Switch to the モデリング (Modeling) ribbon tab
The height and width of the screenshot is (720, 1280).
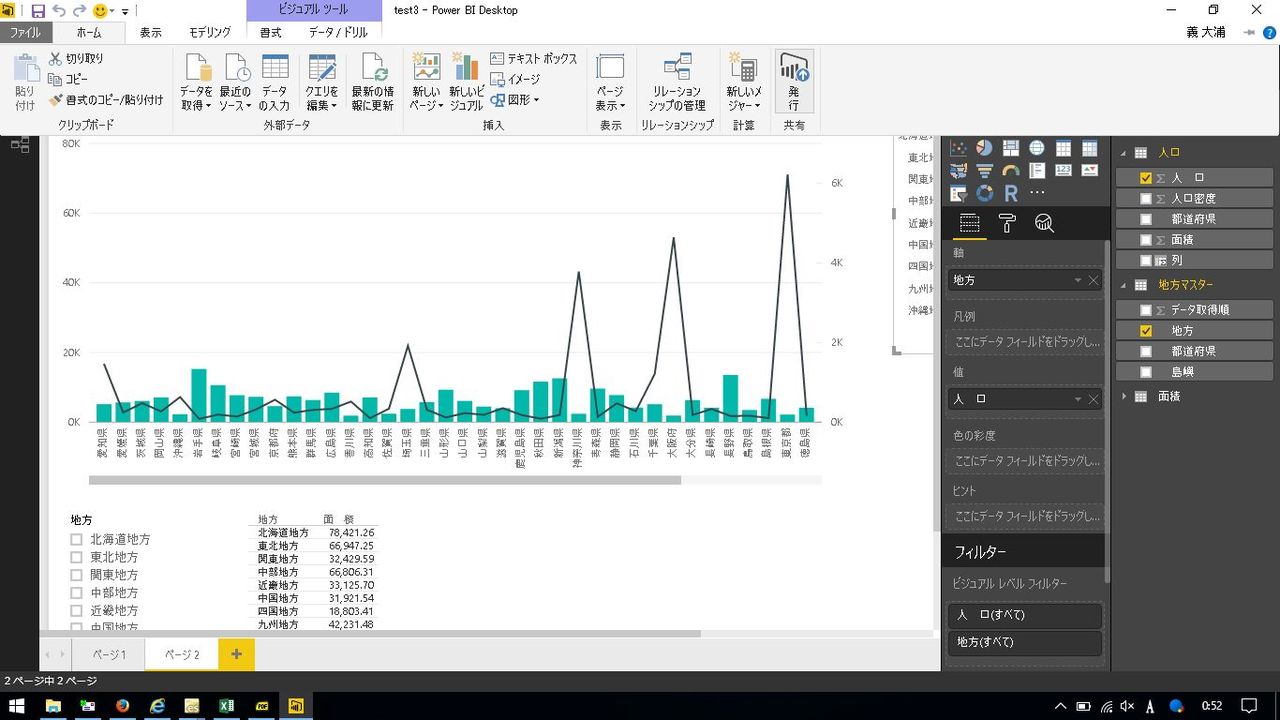point(210,33)
